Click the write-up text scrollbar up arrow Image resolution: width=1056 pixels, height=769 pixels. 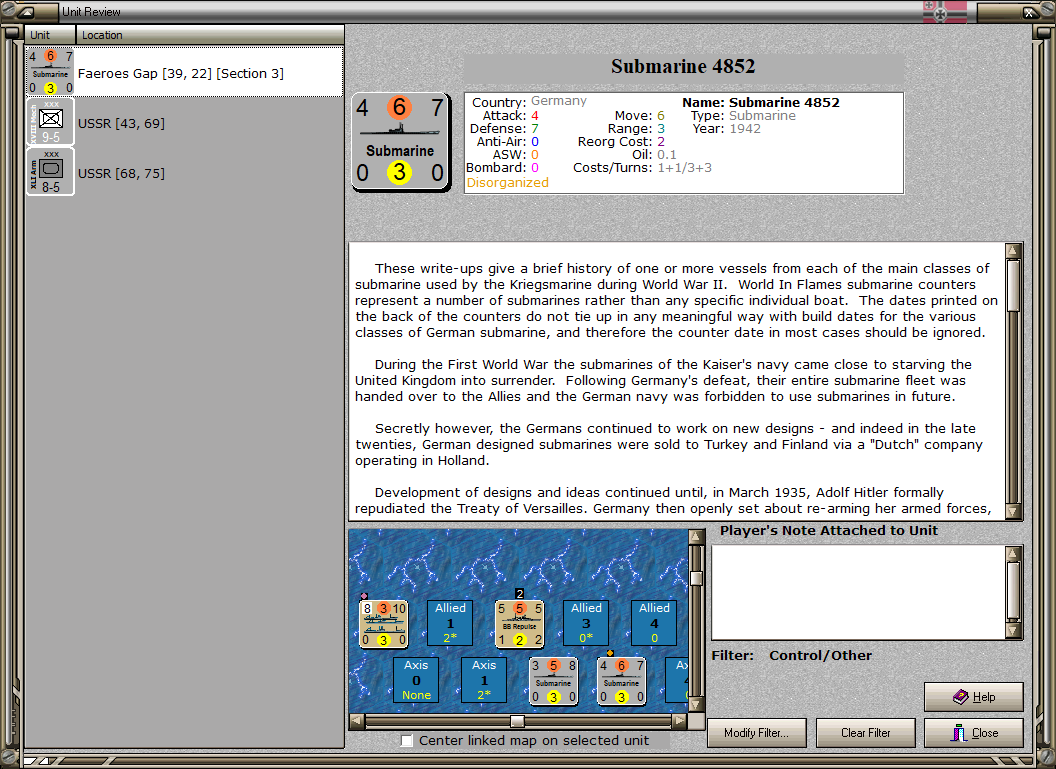(x=1013, y=251)
